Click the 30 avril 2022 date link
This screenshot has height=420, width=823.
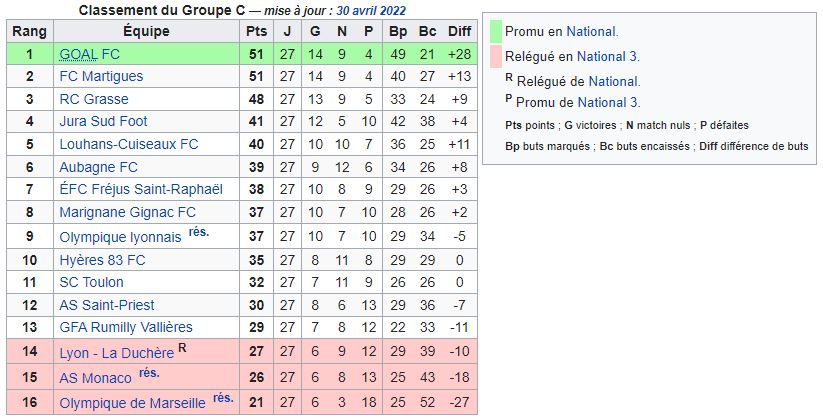coord(371,10)
